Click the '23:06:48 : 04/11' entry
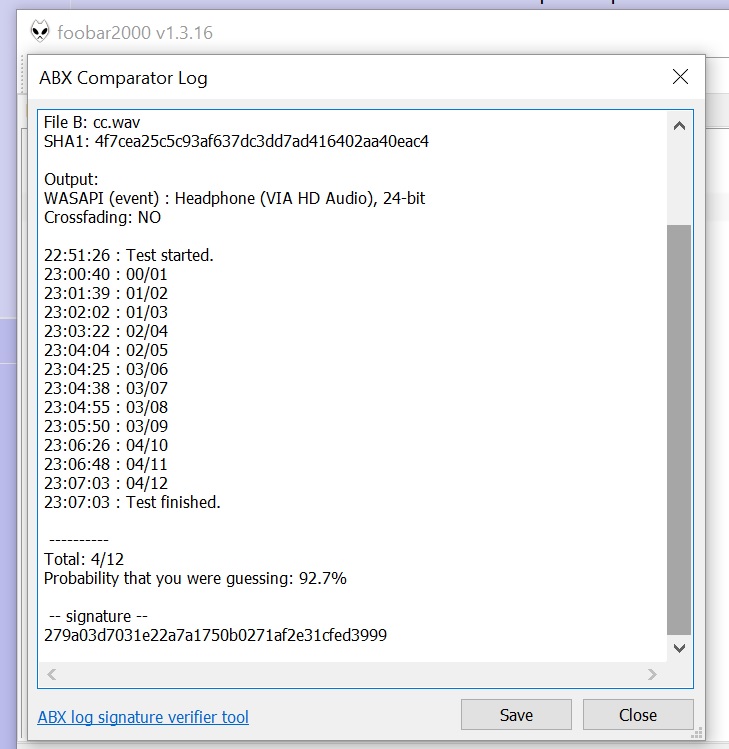729x749 pixels. [106, 464]
